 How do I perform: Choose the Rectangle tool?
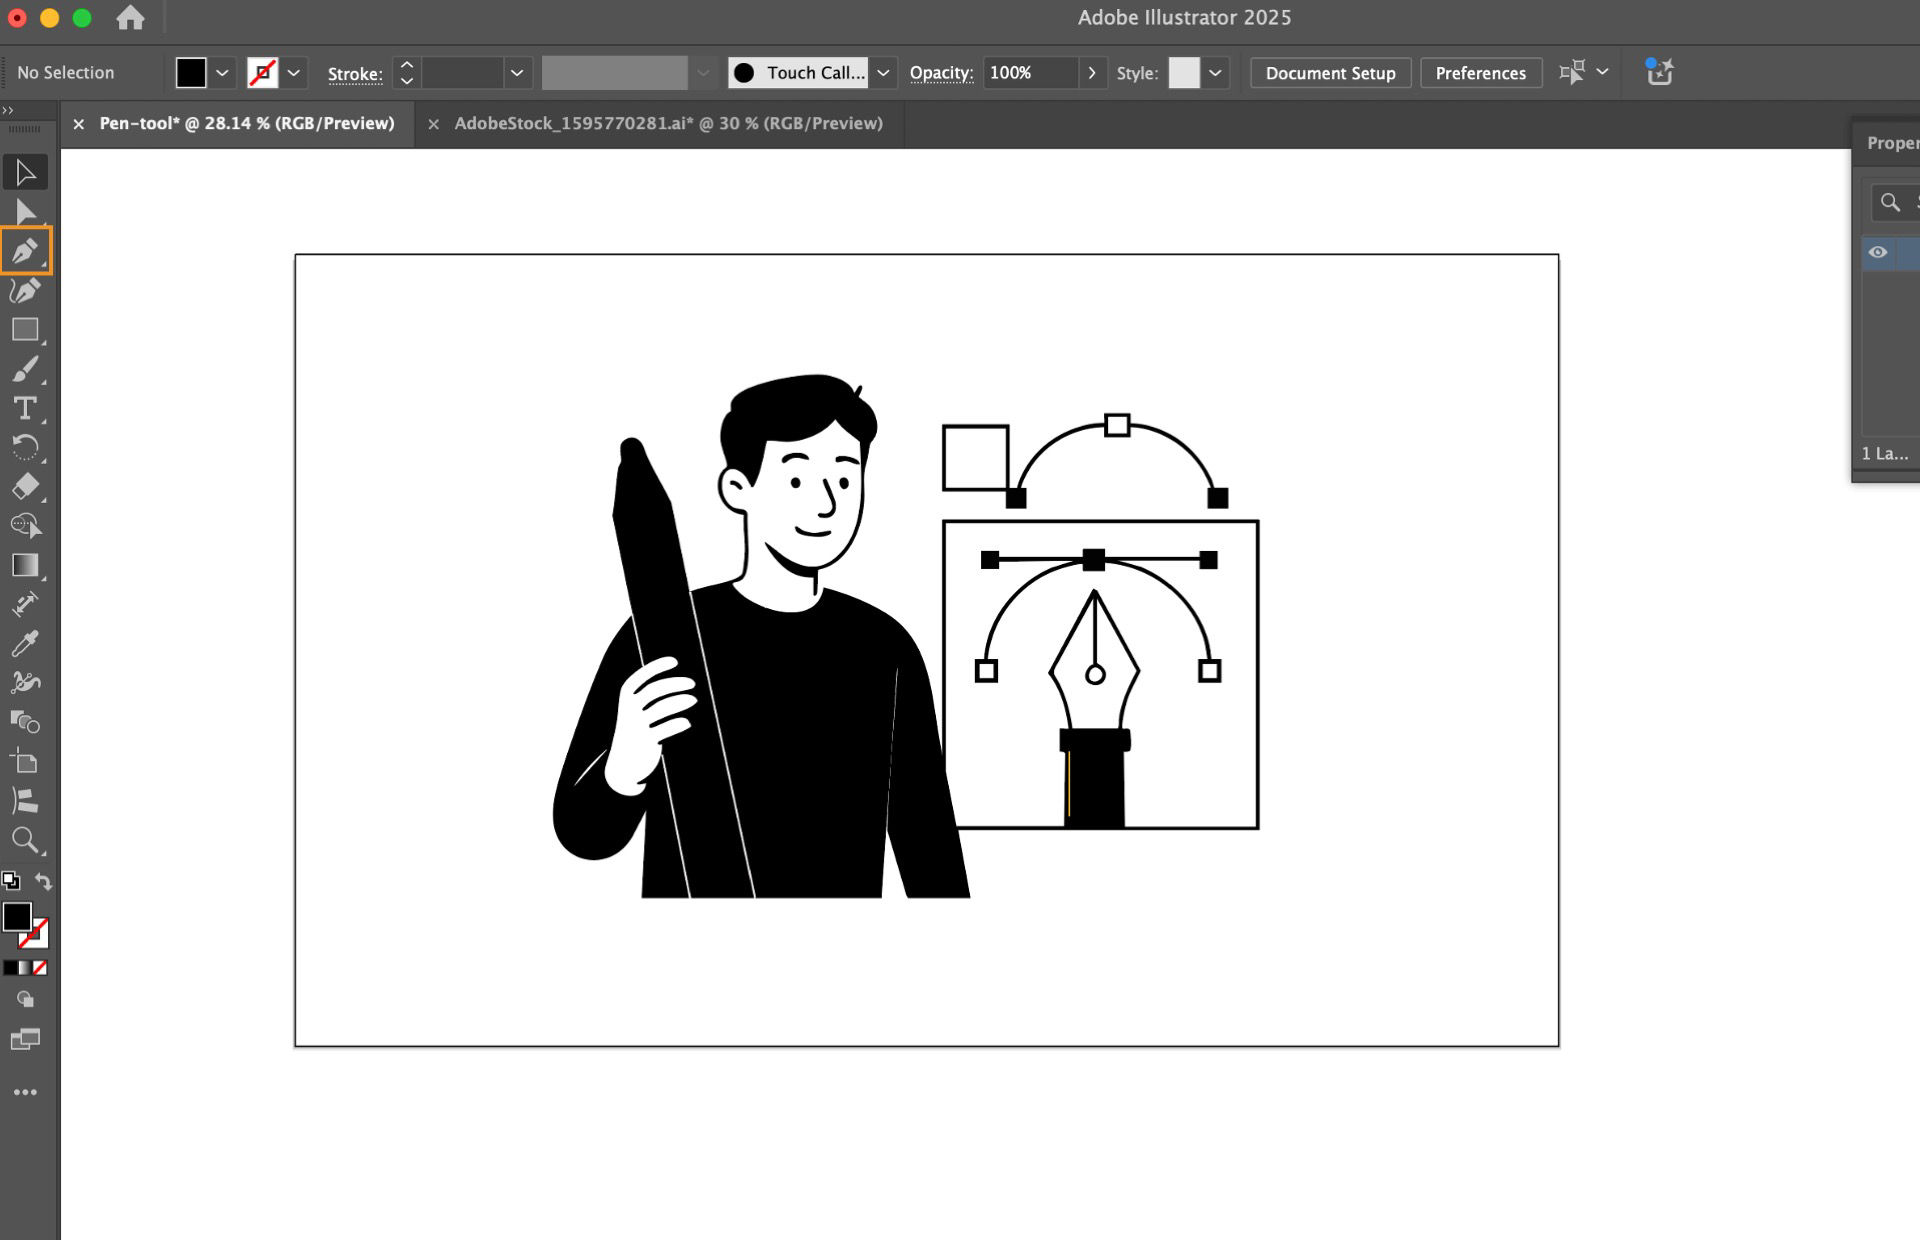point(24,330)
